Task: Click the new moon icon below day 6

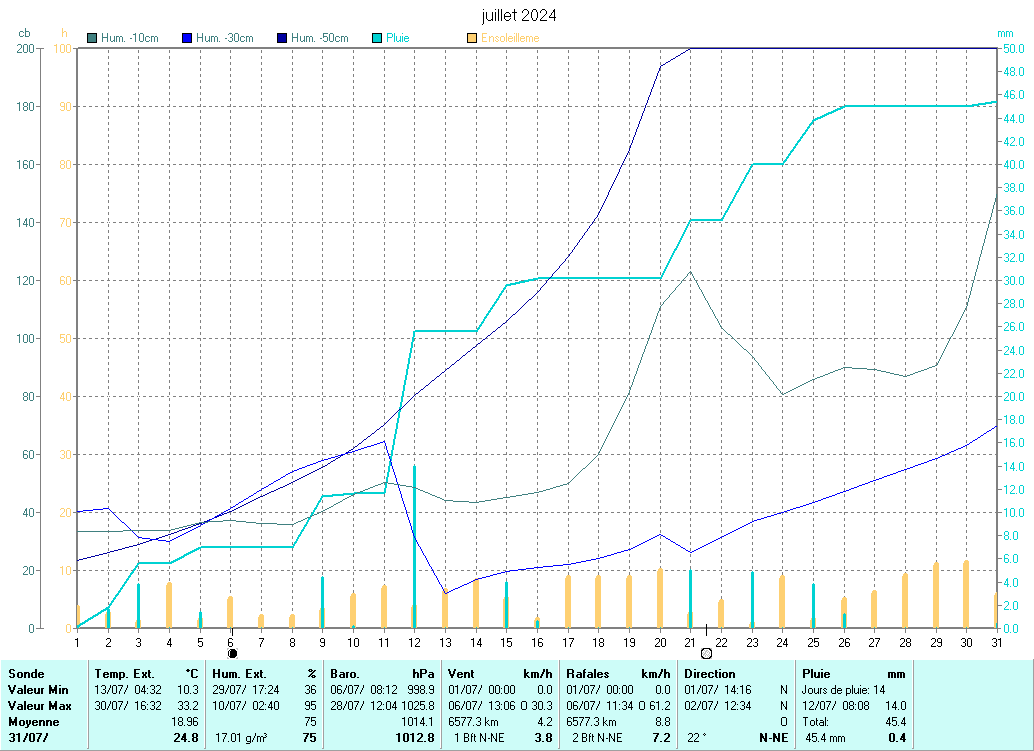Action: (232, 653)
